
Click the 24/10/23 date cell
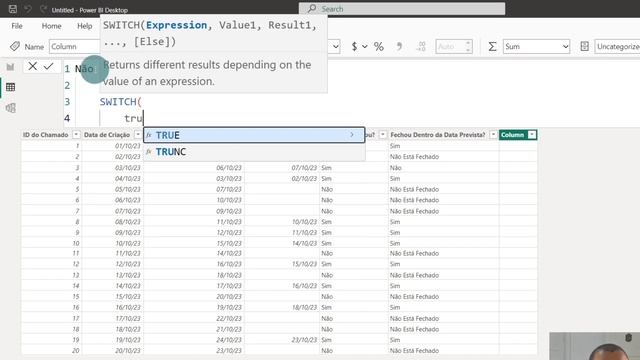229,340
